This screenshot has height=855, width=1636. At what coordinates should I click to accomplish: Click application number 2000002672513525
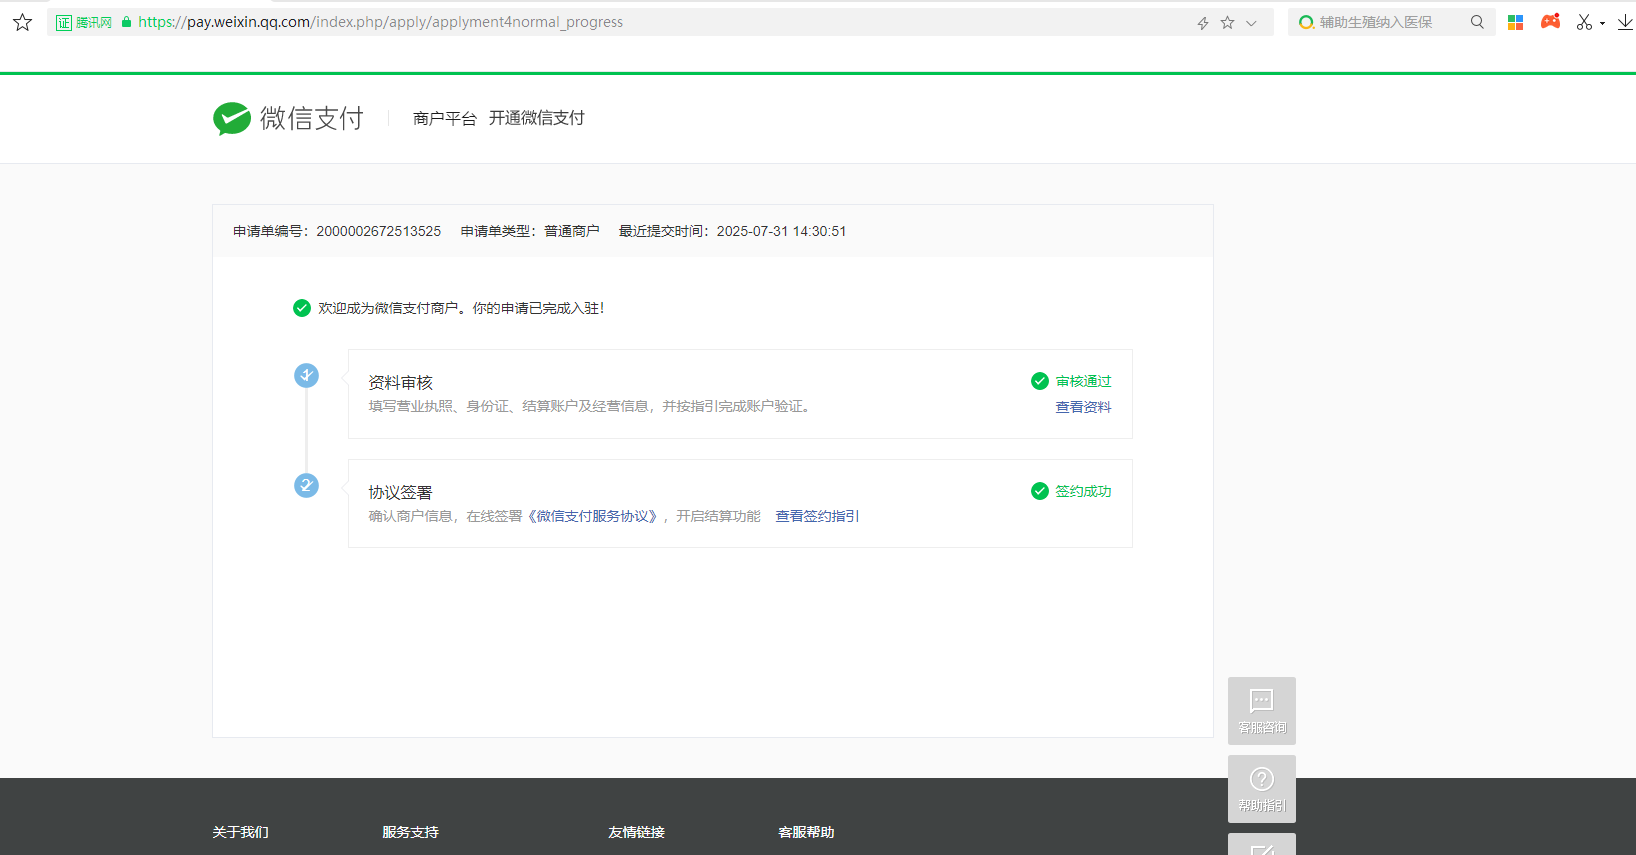[x=379, y=231]
